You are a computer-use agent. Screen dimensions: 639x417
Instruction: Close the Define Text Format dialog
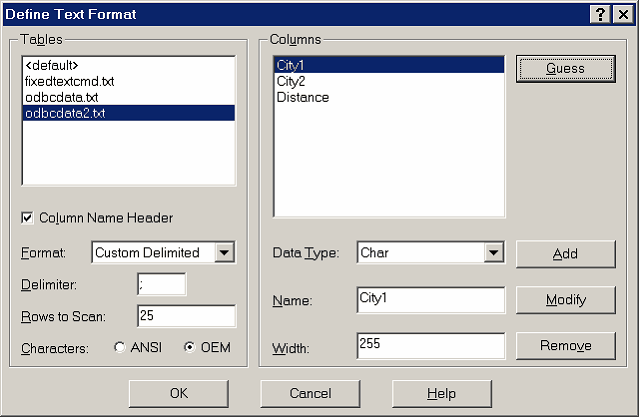click(622, 13)
